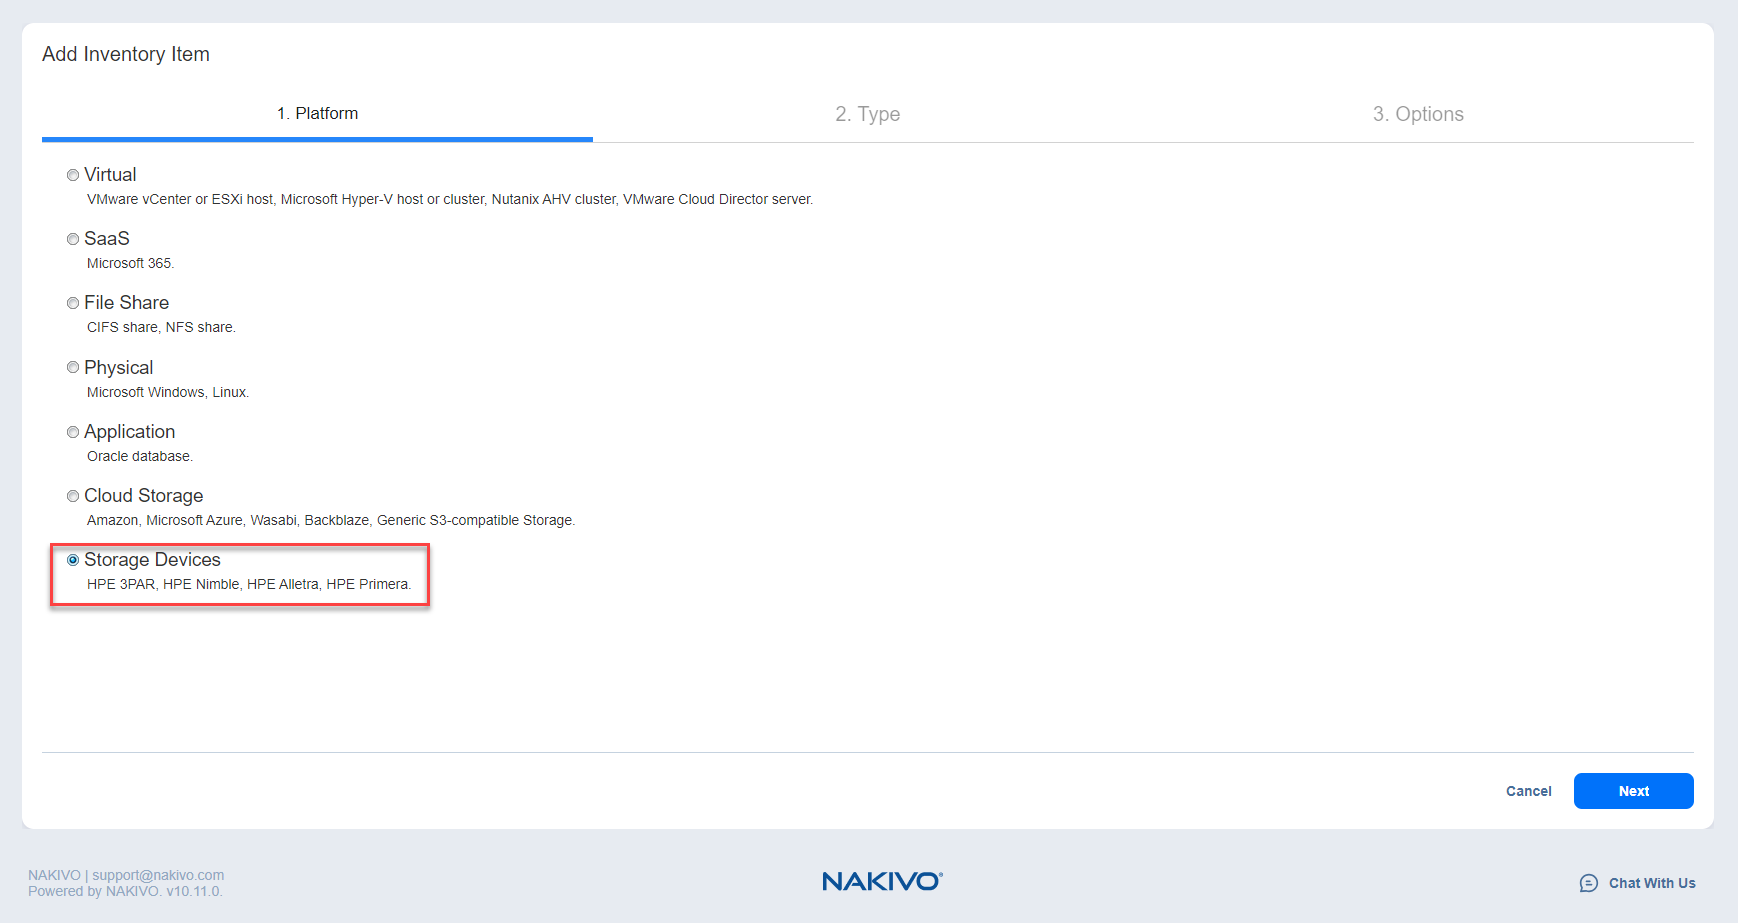The image size is (1738, 923).
Task: Select the Virtual platform radio button
Action: pyautogui.click(x=73, y=175)
